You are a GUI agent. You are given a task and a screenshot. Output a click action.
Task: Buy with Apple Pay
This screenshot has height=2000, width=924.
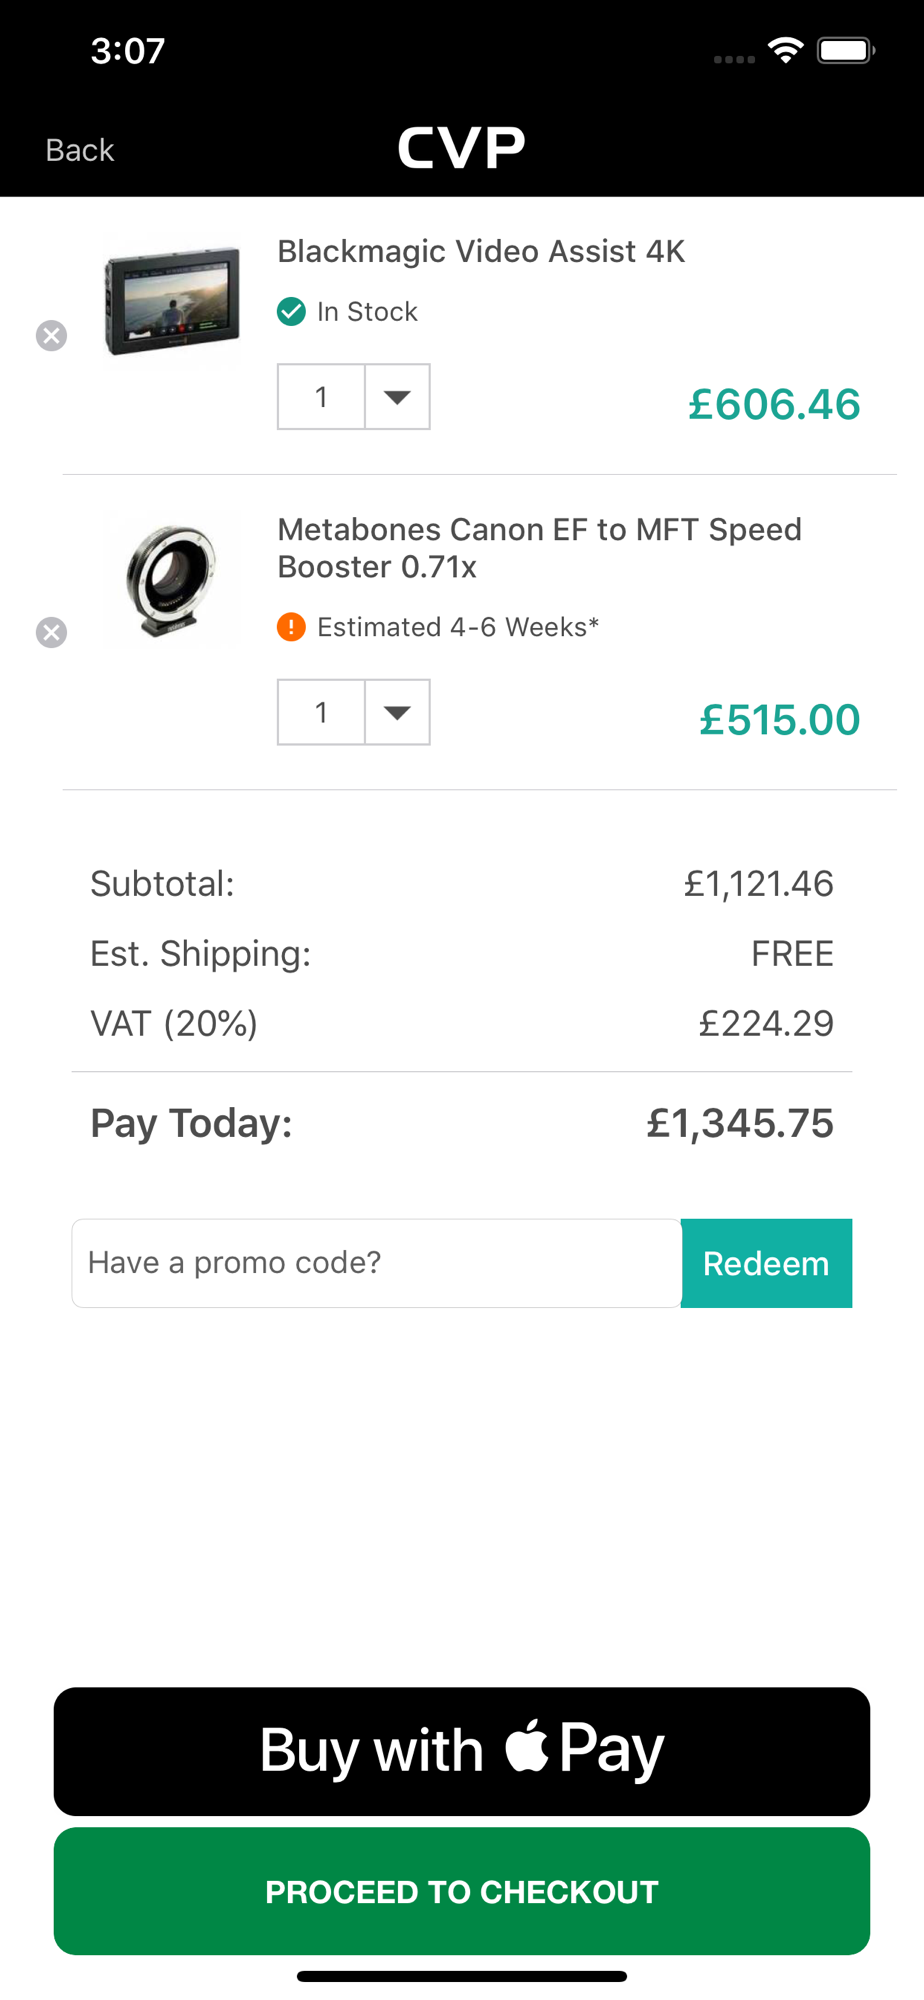tap(462, 1751)
